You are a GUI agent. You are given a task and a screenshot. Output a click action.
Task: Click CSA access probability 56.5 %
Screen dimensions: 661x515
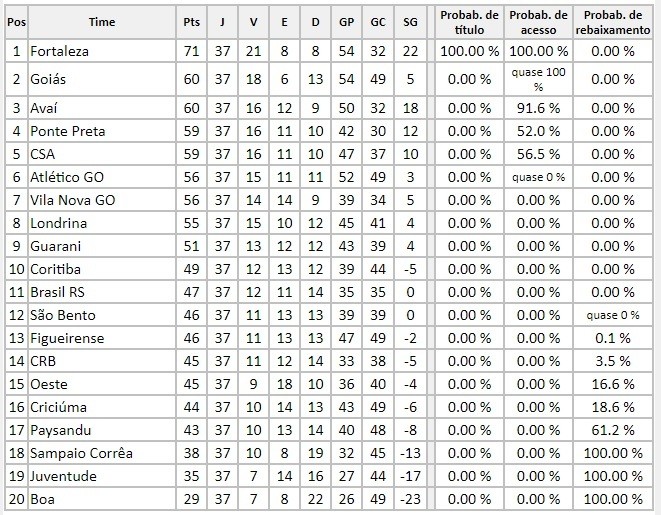[538, 154]
